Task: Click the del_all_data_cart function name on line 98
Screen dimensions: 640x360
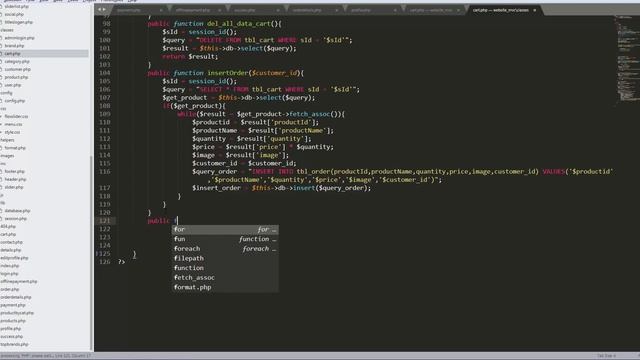Action: coord(239,24)
